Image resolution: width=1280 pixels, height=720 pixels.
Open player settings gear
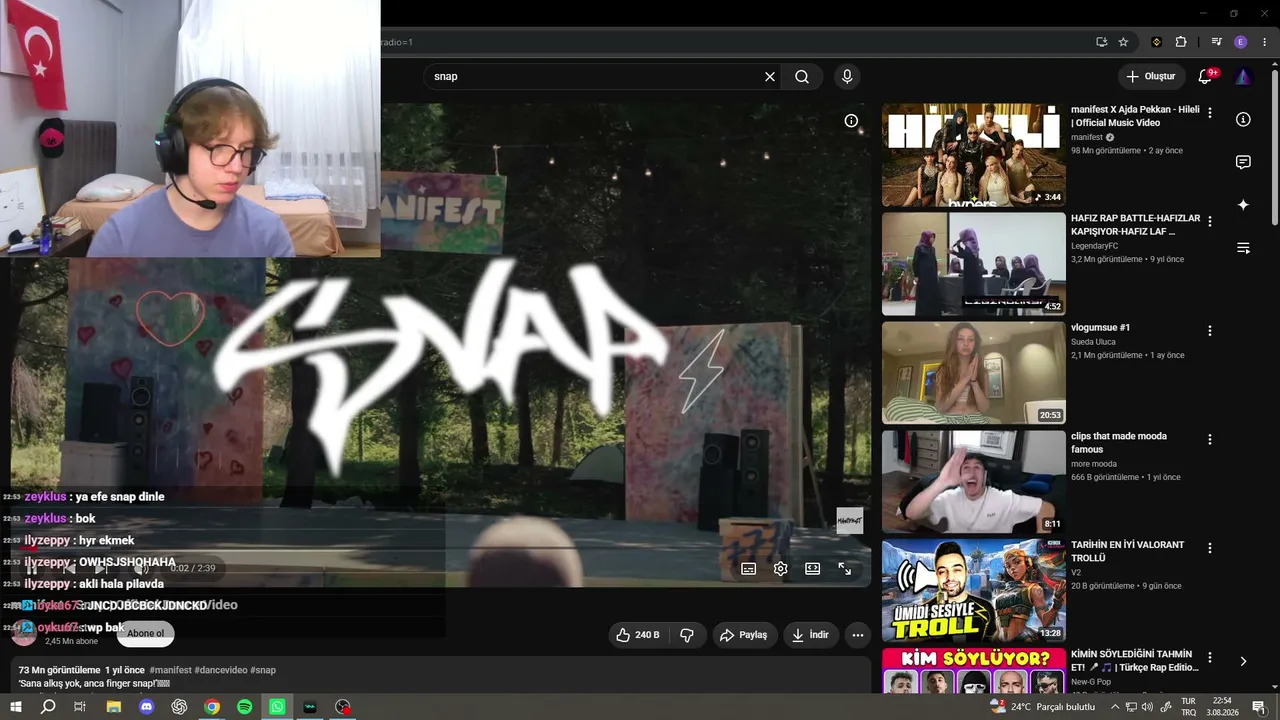point(780,568)
